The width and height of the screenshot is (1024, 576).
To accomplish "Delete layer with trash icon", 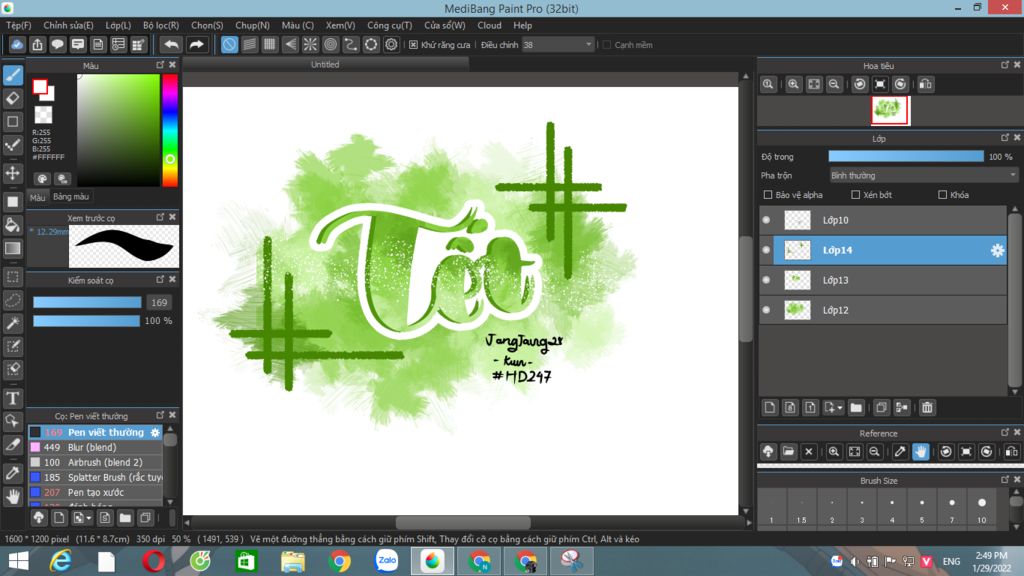I will tap(927, 408).
